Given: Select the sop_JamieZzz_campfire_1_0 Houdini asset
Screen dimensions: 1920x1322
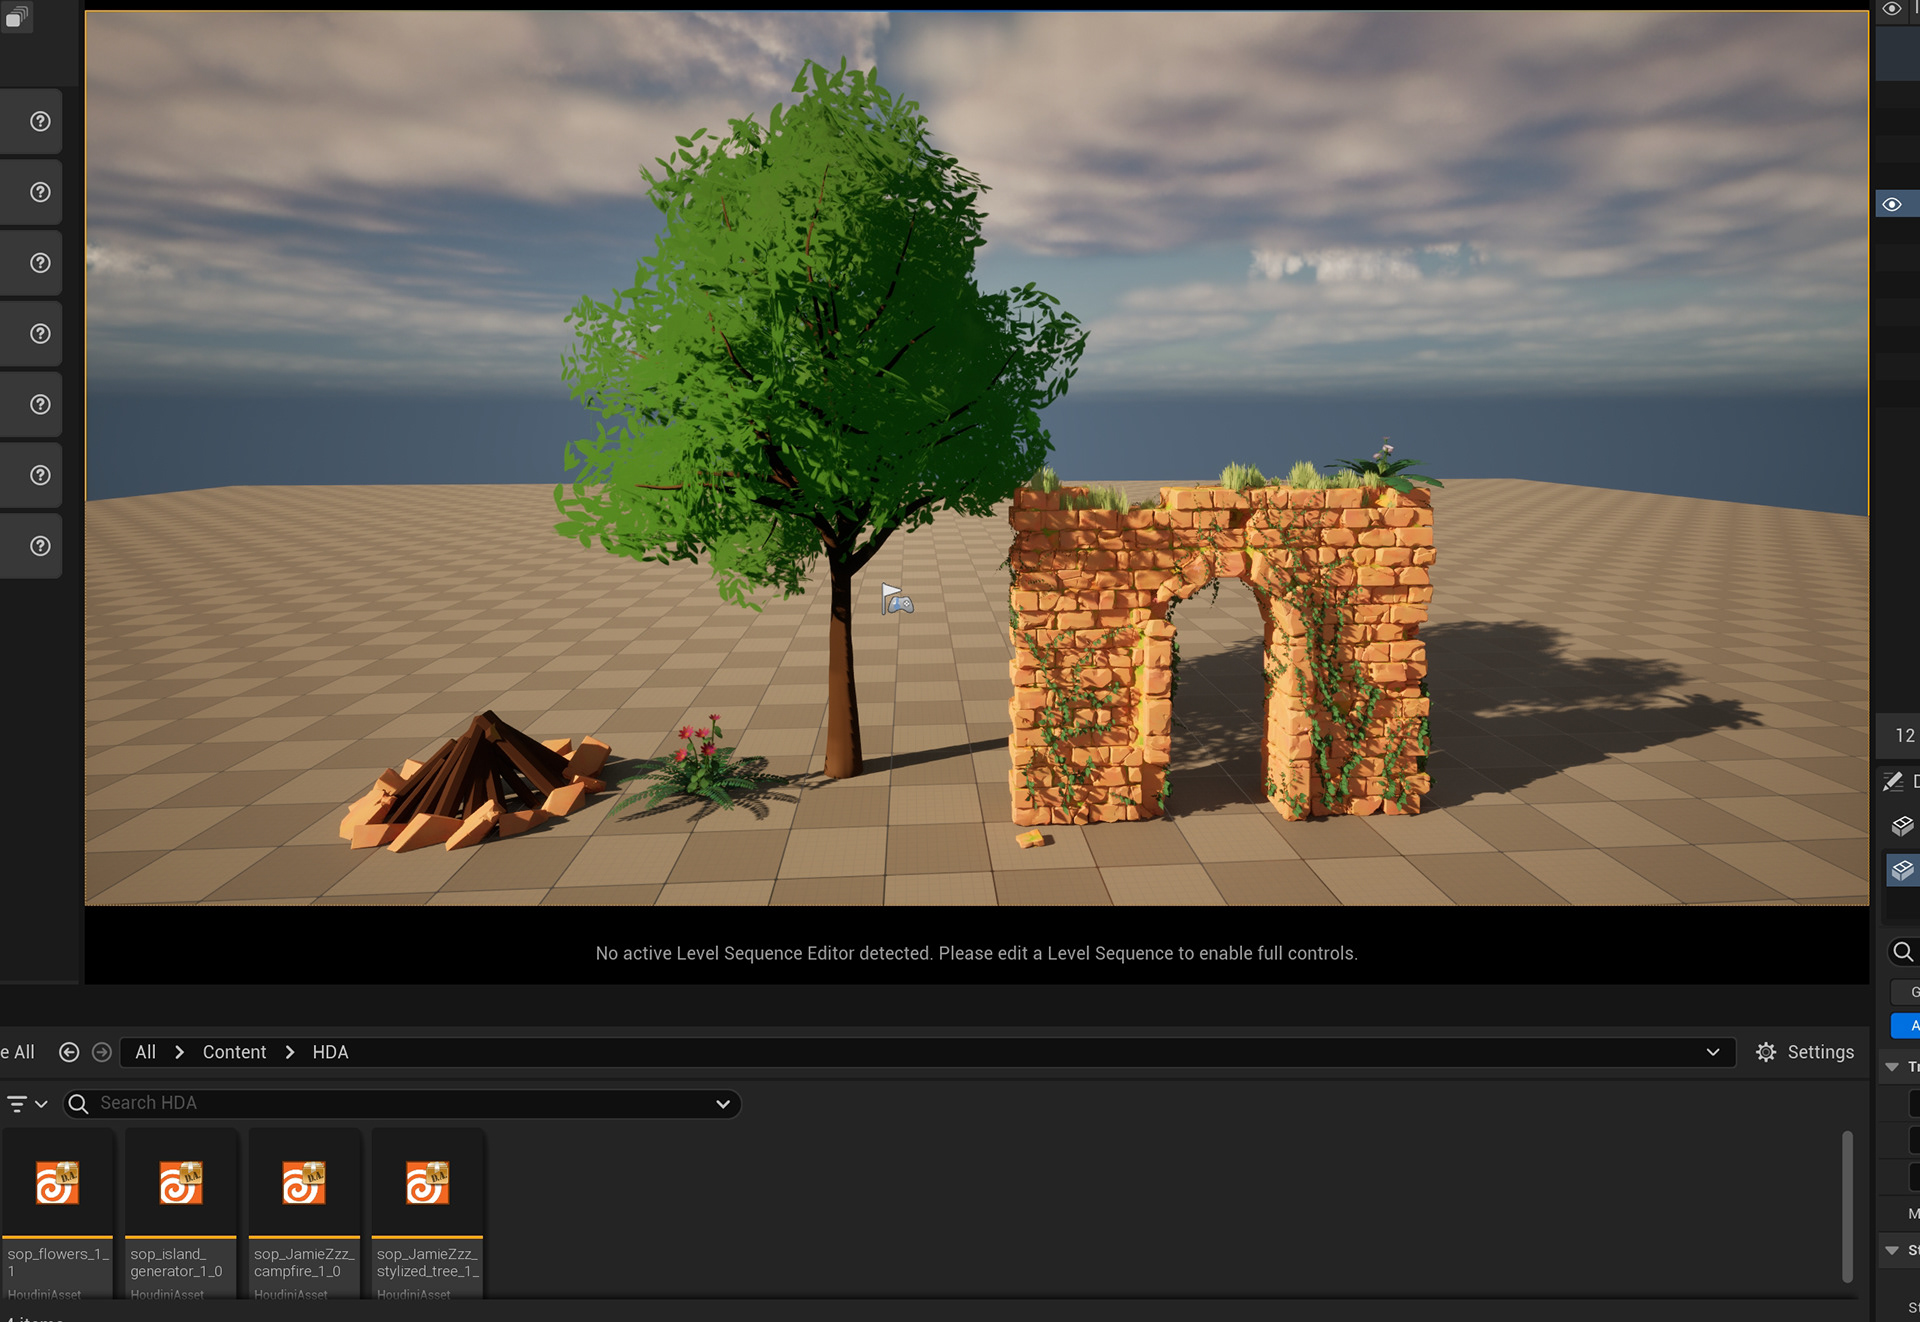Looking at the screenshot, I should tap(304, 1214).
